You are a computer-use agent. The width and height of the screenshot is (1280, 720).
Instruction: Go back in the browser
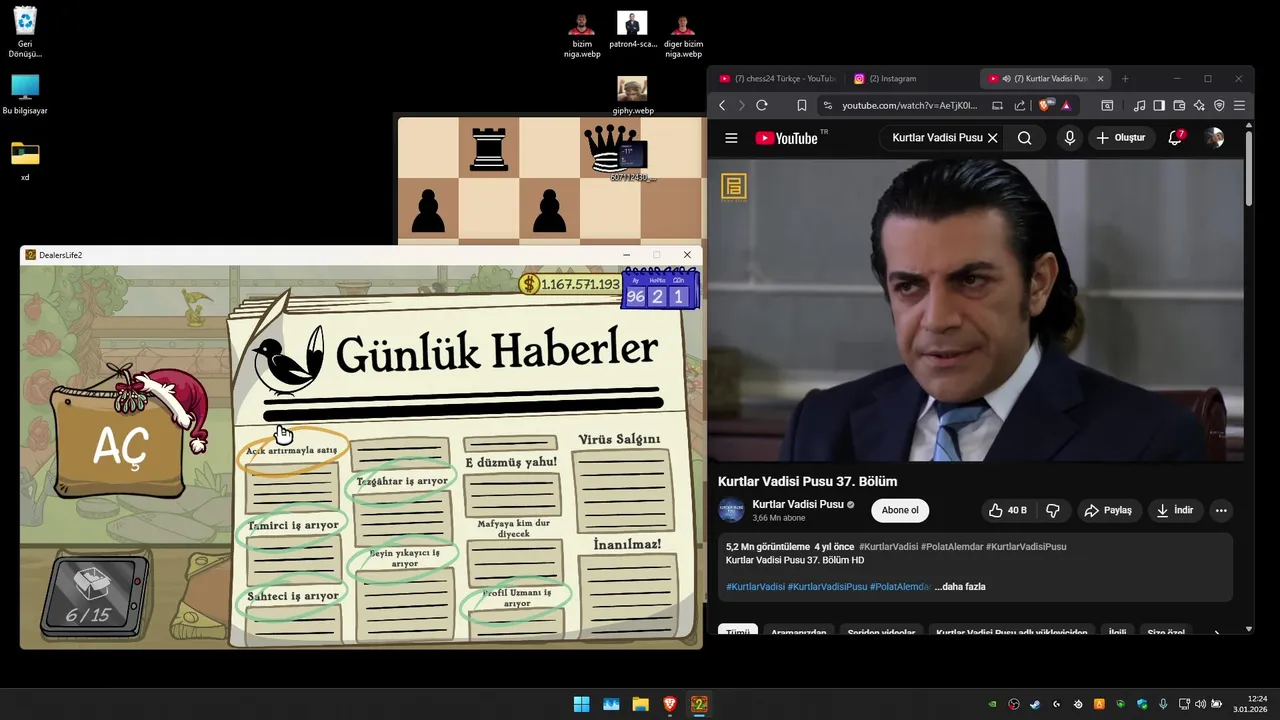pyautogui.click(x=722, y=106)
